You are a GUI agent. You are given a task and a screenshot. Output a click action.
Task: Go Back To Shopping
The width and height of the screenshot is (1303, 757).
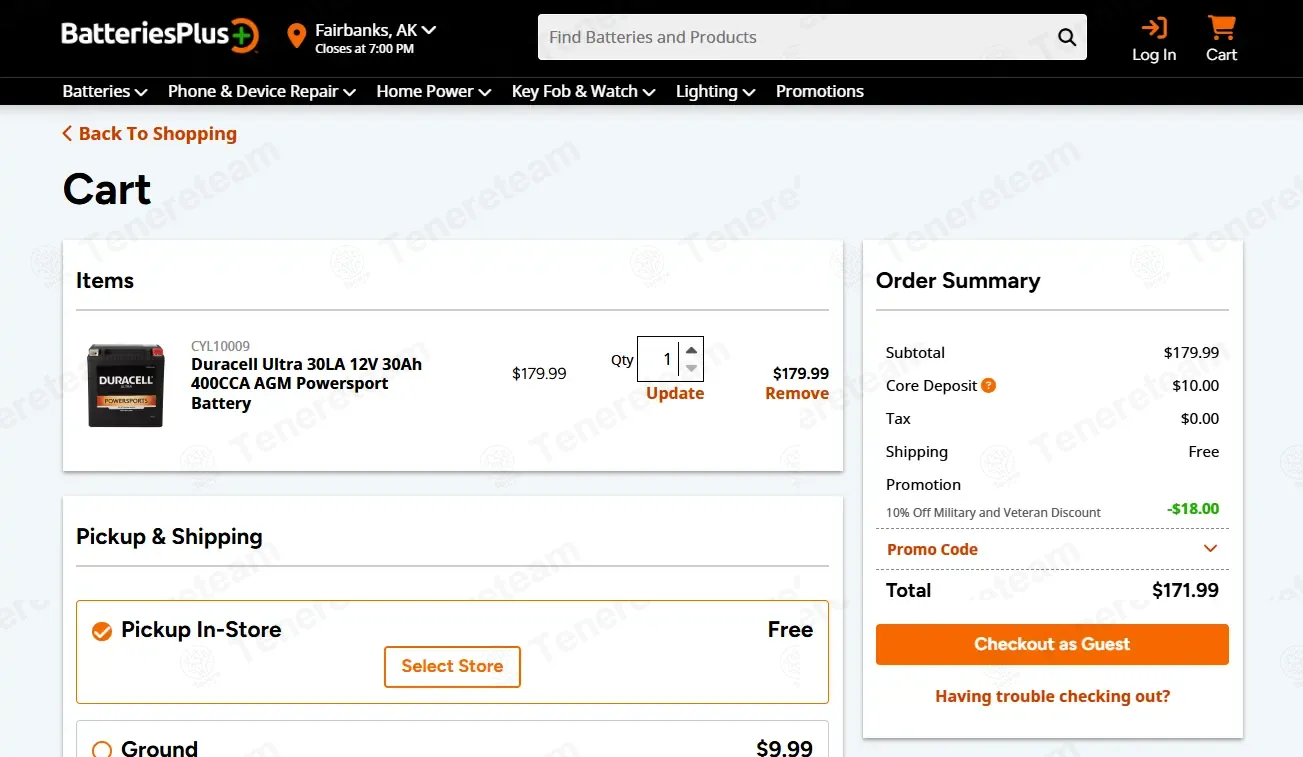click(x=149, y=134)
